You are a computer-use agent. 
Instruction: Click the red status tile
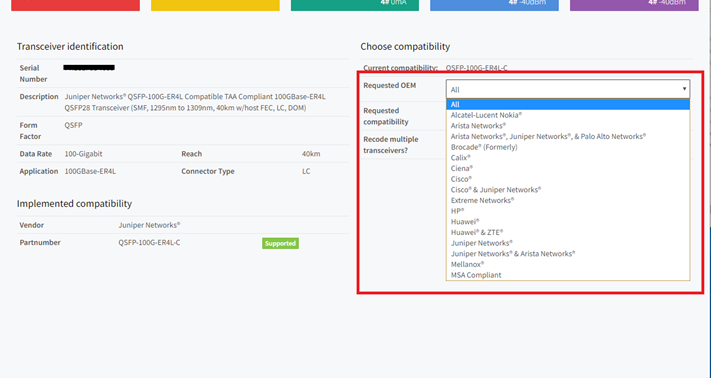pyautogui.click(x=75, y=5)
